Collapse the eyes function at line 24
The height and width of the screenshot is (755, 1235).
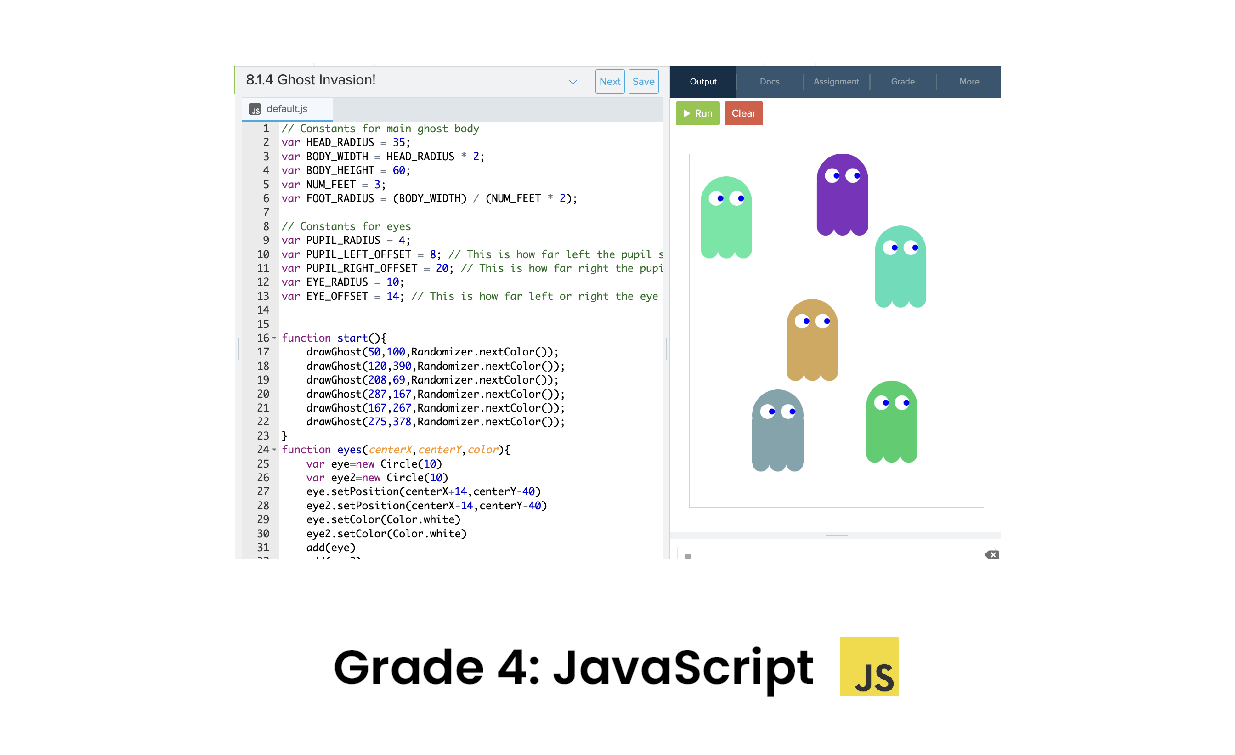(x=275, y=449)
